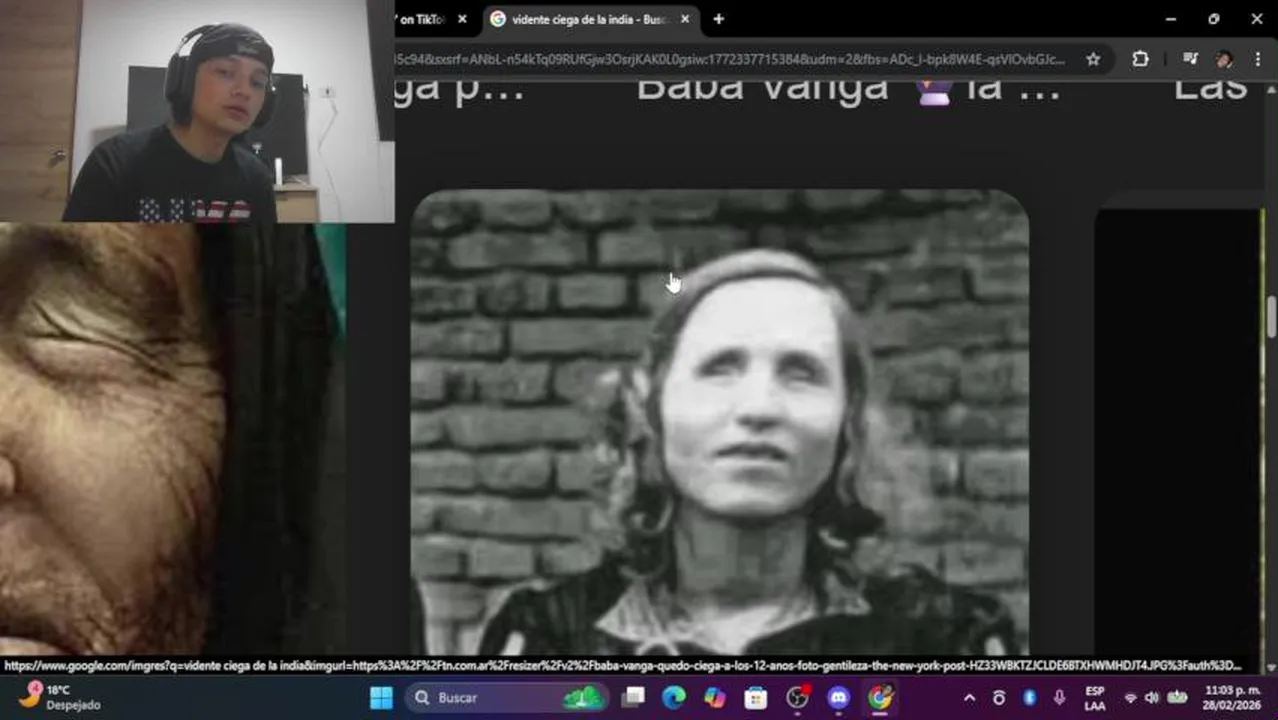
Task: Open the media control icon in Chrome toolbar
Action: [x=1190, y=59]
